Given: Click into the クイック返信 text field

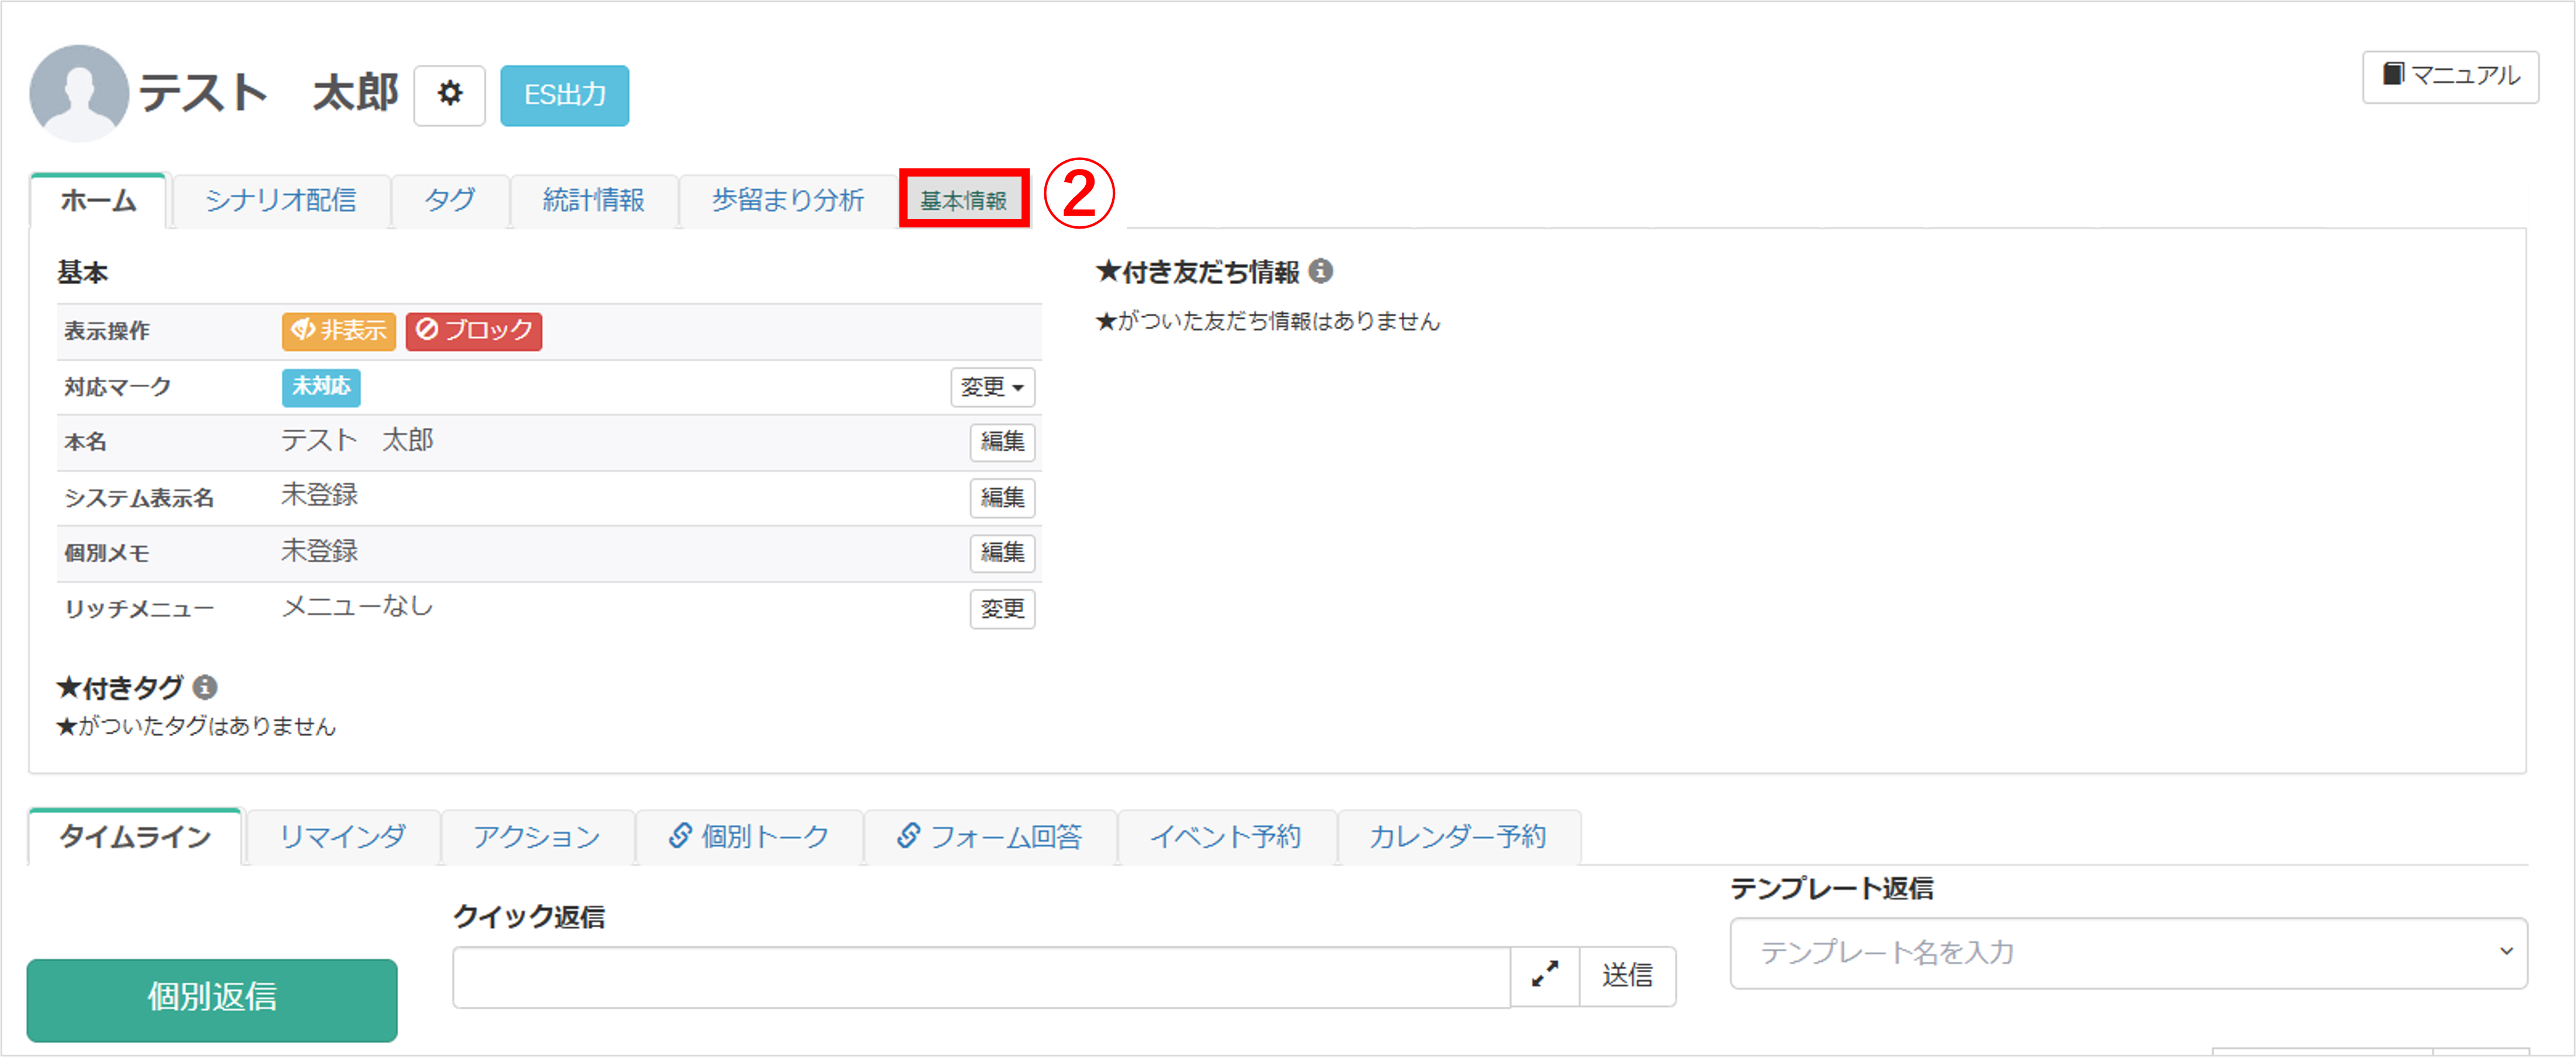Looking at the screenshot, I should coord(980,977).
